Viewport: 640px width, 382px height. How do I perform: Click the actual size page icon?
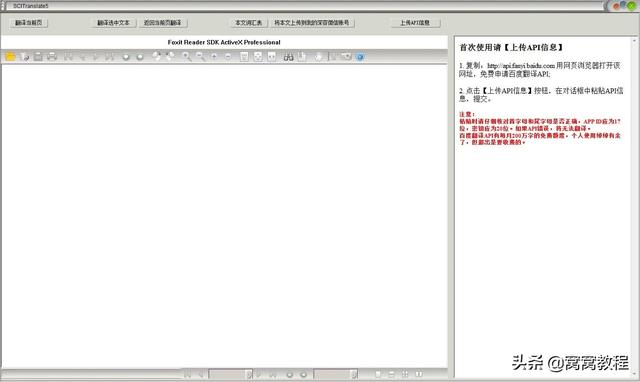pos(244,57)
